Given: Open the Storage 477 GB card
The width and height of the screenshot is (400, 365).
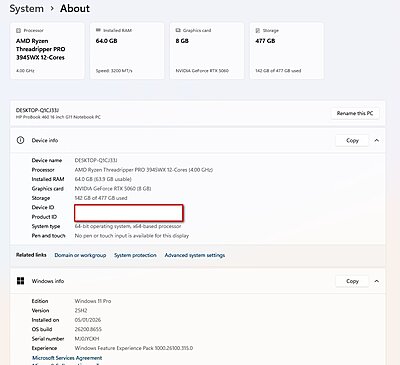Looking at the screenshot, I should click(287, 51).
